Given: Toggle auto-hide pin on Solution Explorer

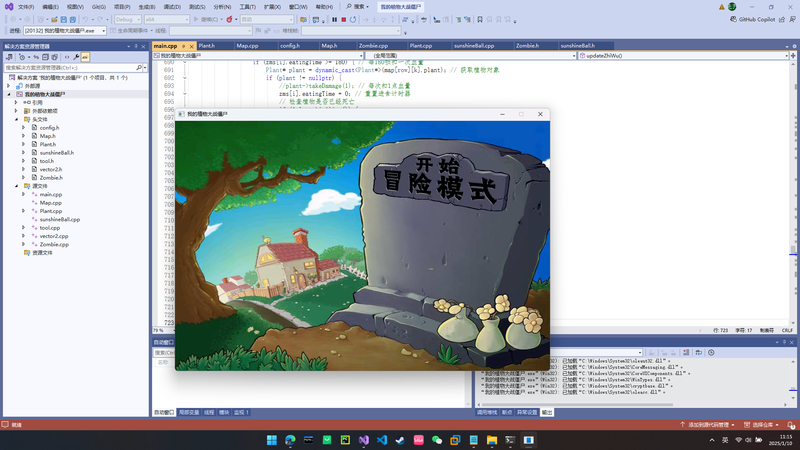Looking at the screenshot, I should (136, 46).
